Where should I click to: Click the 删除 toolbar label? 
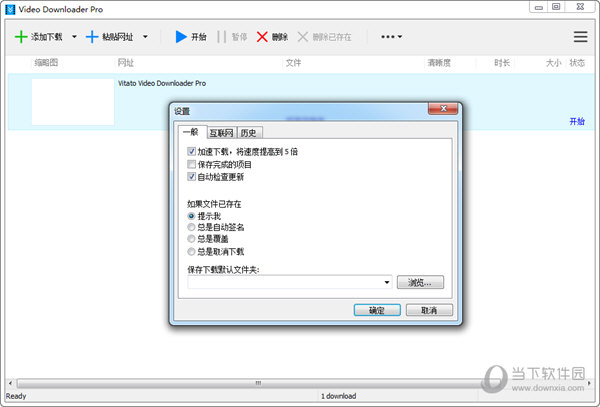(x=280, y=37)
